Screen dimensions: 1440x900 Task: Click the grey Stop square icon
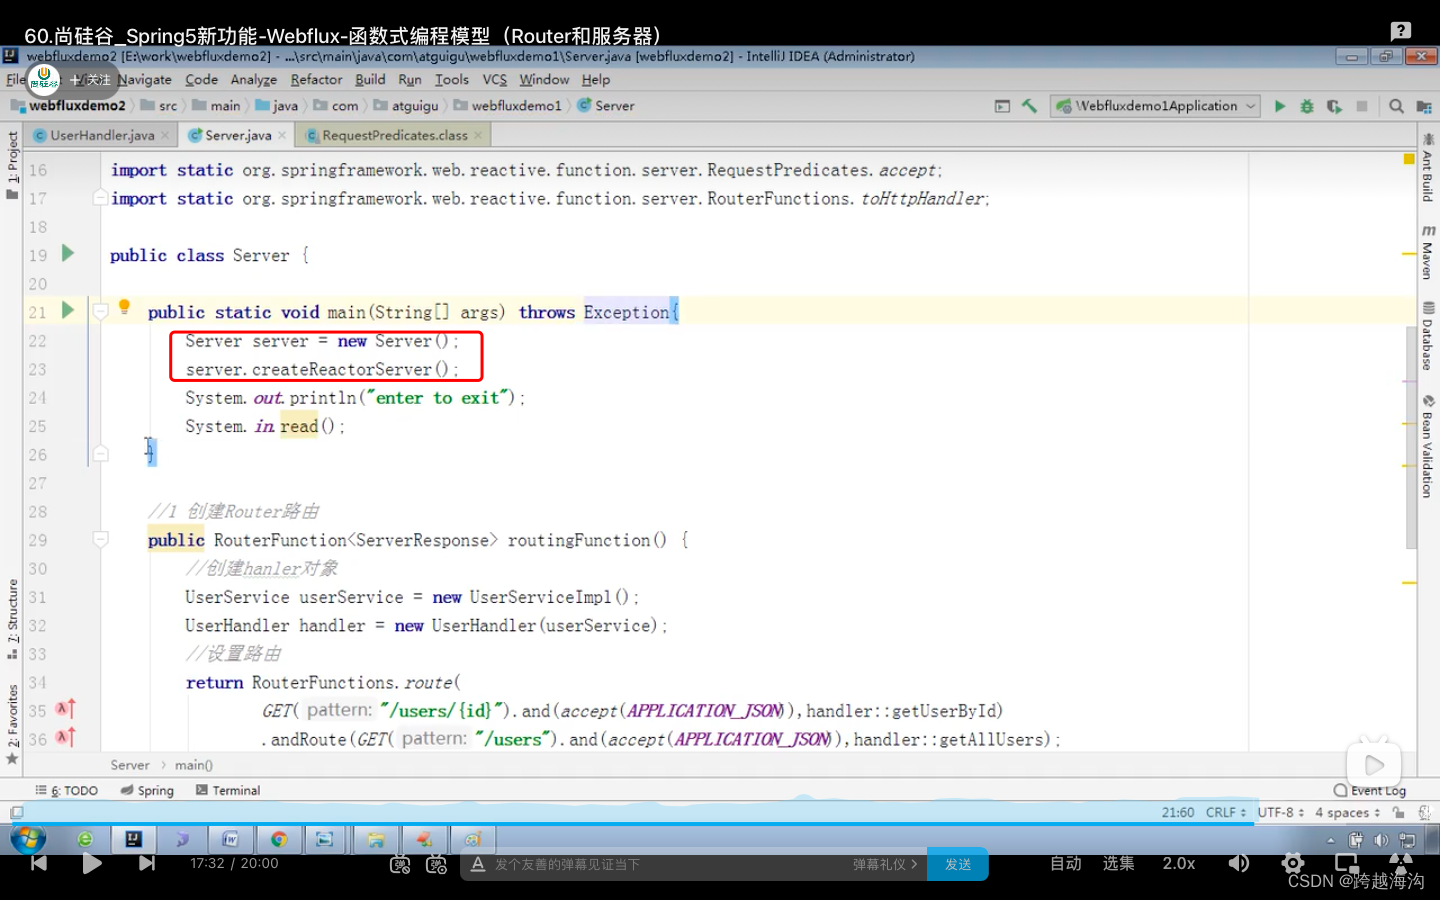pyautogui.click(x=1361, y=106)
